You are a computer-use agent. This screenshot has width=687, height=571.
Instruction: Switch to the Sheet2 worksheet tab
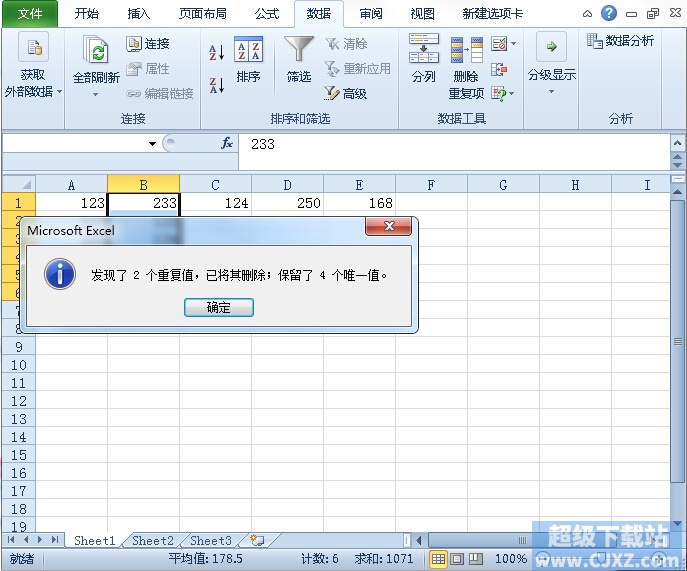point(153,541)
